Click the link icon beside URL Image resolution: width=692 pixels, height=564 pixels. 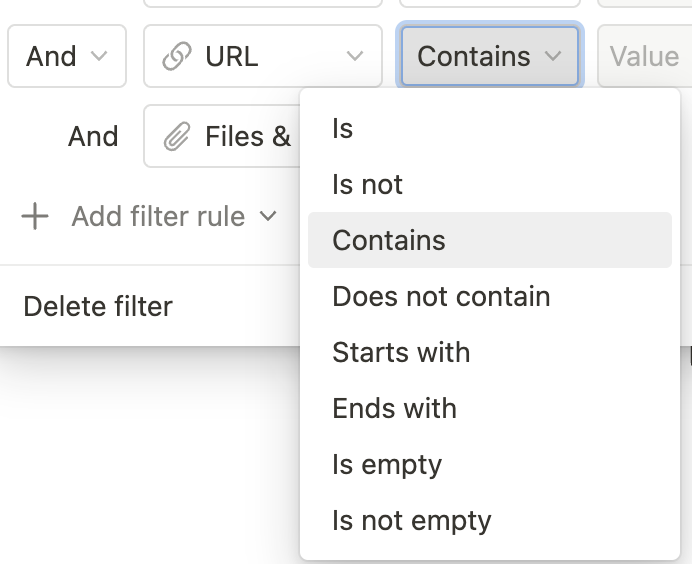pos(177,57)
